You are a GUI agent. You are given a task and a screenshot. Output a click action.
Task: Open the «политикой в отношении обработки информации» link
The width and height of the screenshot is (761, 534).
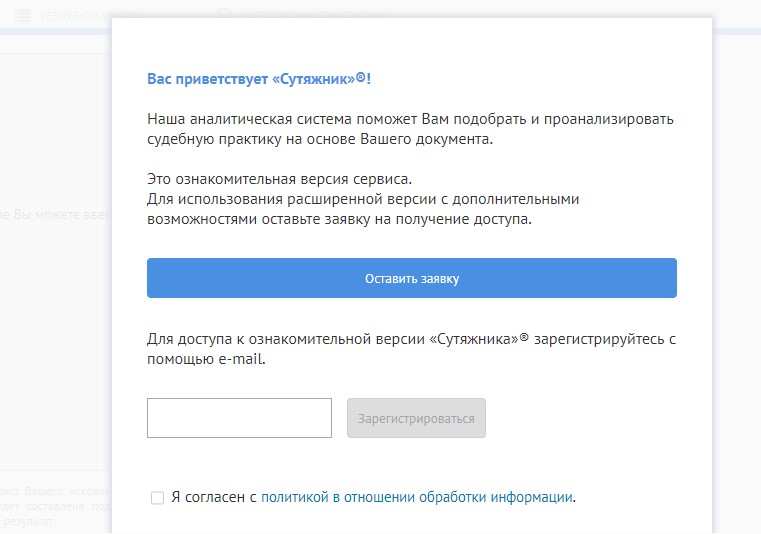[417, 496]
